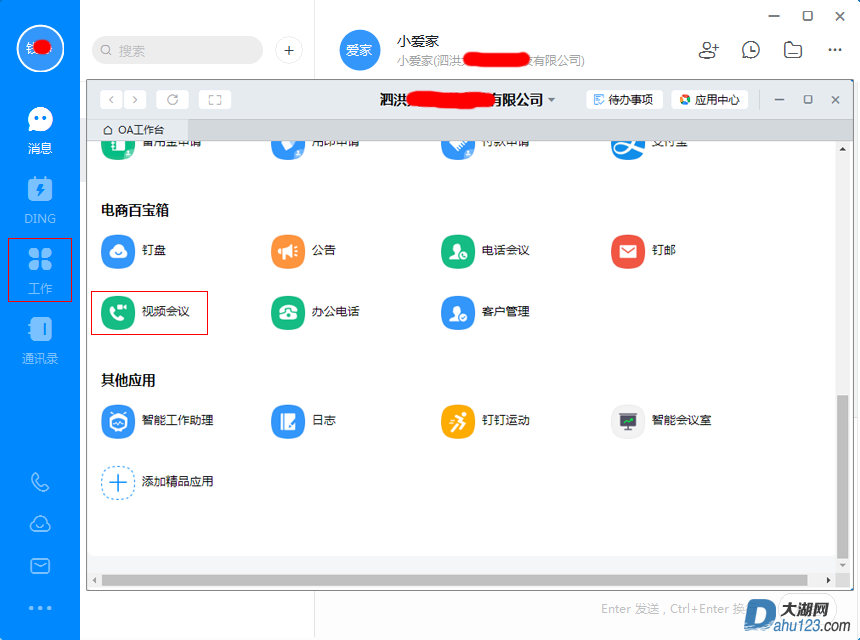This screenshot has width=860, height=640.
Task: Open the sidebar three-dots more menu
Action: click(x=40, y=608)
